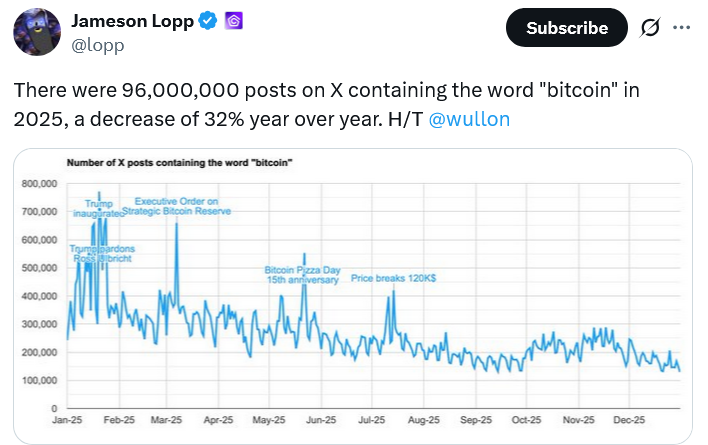This screenshot has width=708, height=445.
Task: Click the Trump pardons Ross Ulbricht label
Action: (x=101, y=253)
